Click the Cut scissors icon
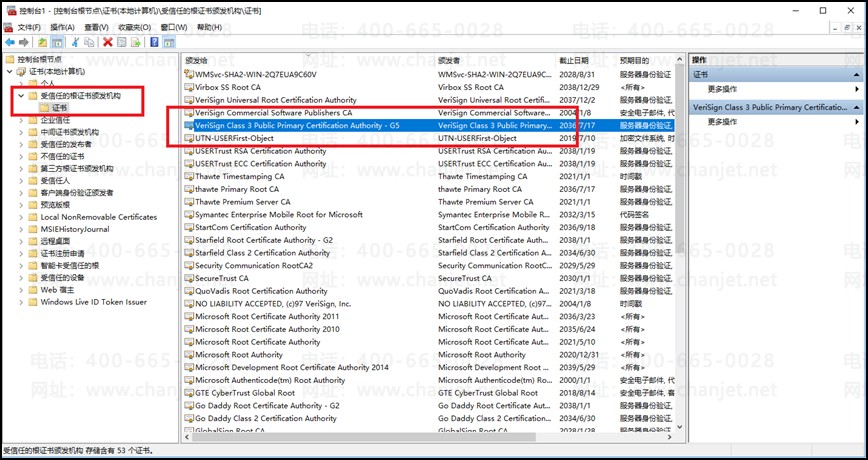868x460 pixels. point(76,42)
